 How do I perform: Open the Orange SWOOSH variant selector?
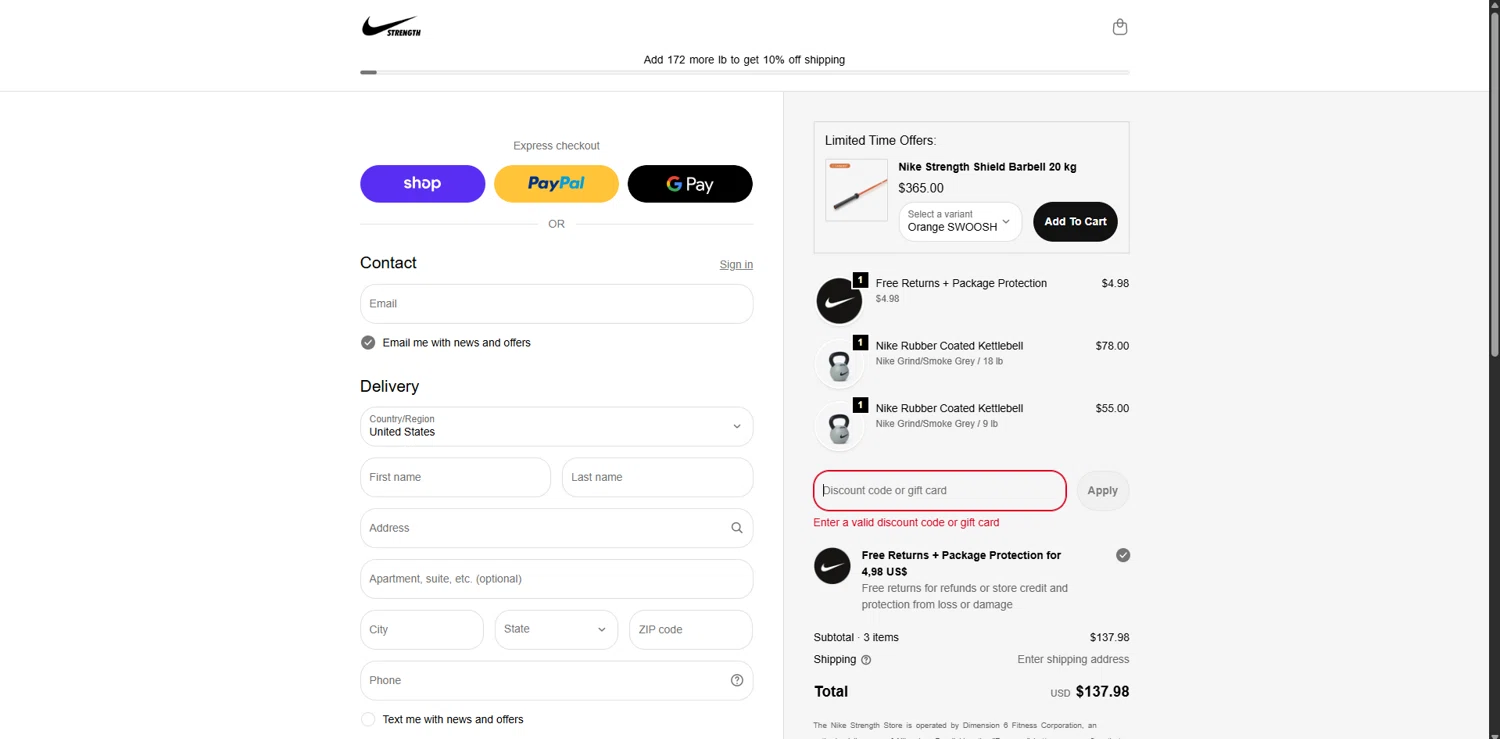[960, 221]
